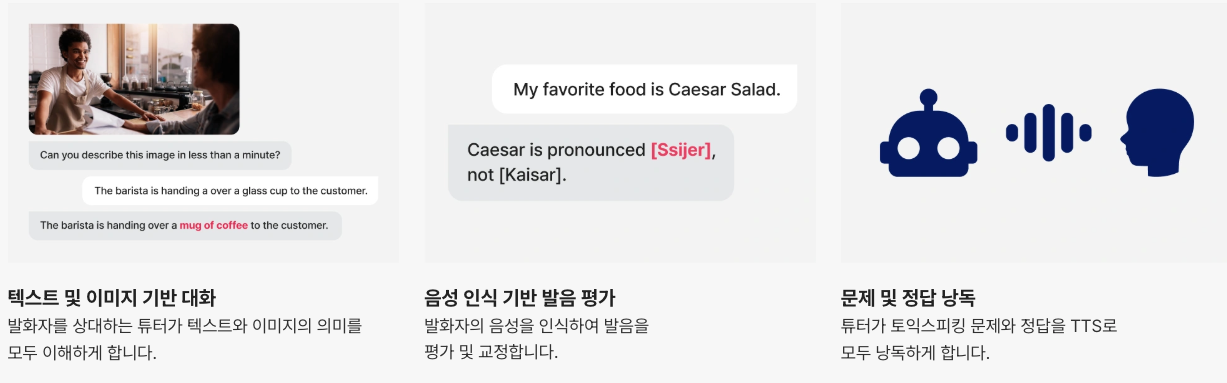This screenshot has width=1227, height=383.
Task: Open the barista cafe photo
Action: [x=134, y=79]
